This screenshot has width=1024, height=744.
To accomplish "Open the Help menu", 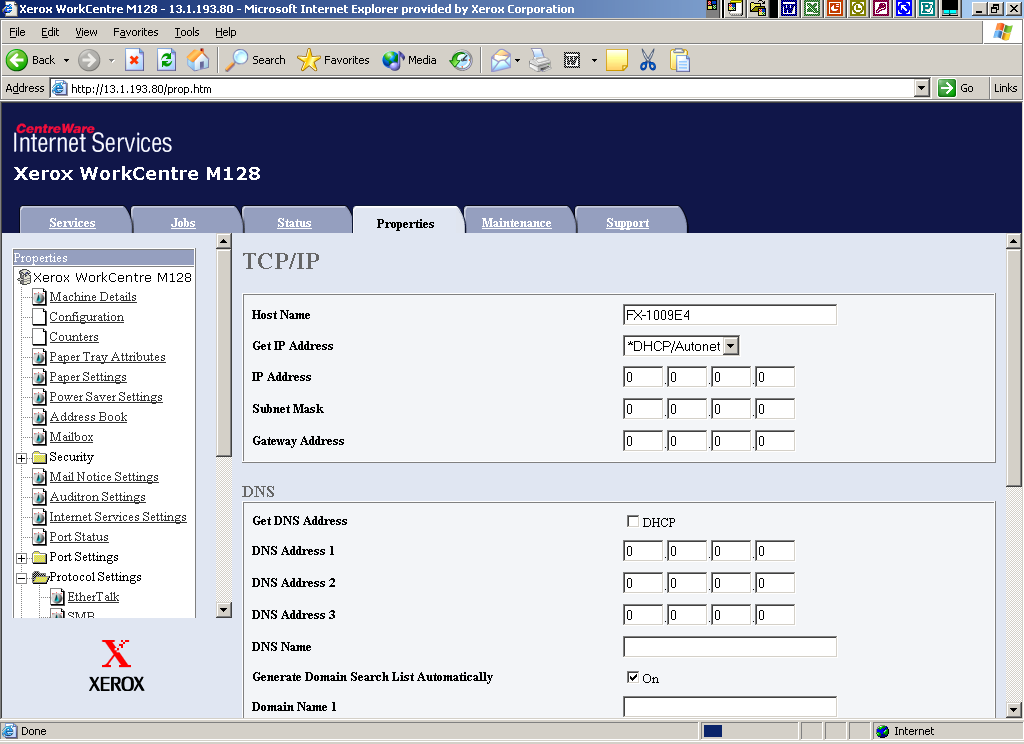I will (225, 32).
